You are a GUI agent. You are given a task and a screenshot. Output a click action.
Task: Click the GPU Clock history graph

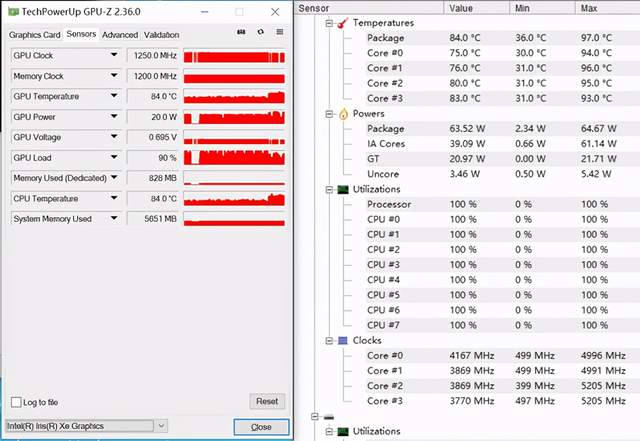coord(234,56)
